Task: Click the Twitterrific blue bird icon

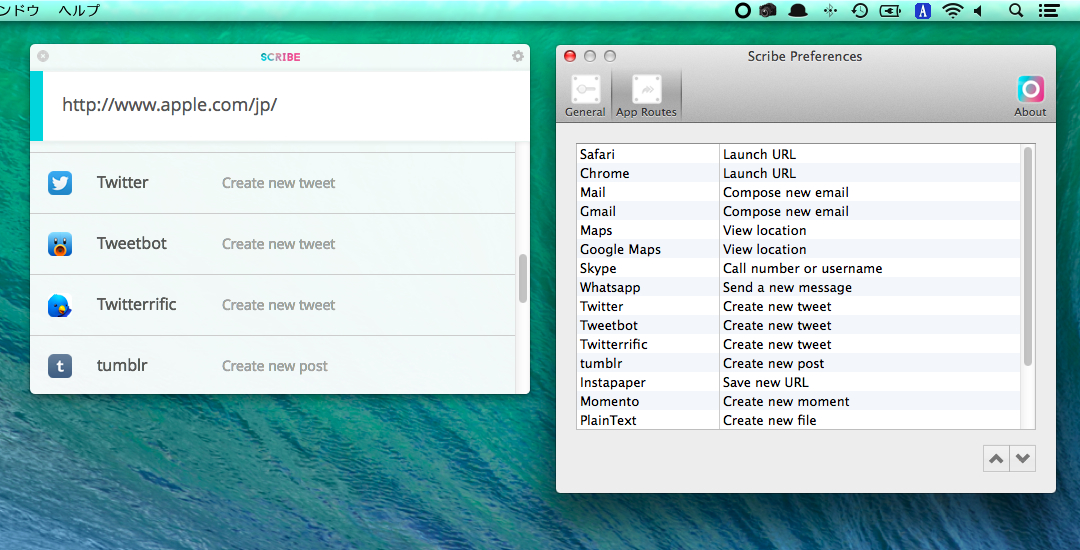Action: (x=60, y=305)
